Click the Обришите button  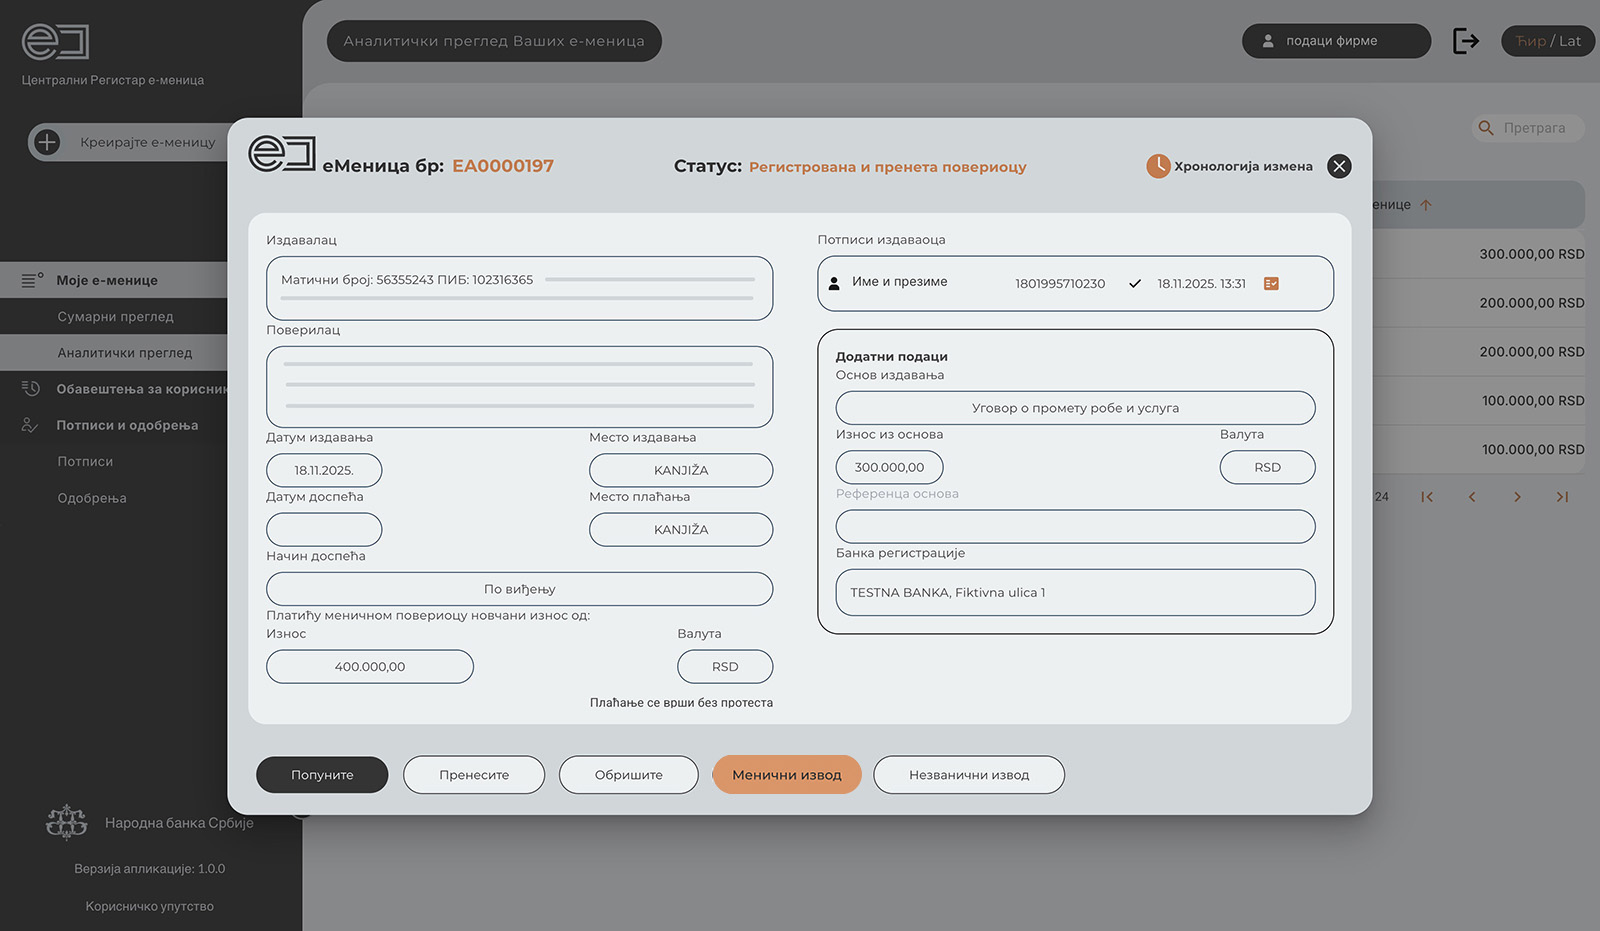[x=628, y=775]
